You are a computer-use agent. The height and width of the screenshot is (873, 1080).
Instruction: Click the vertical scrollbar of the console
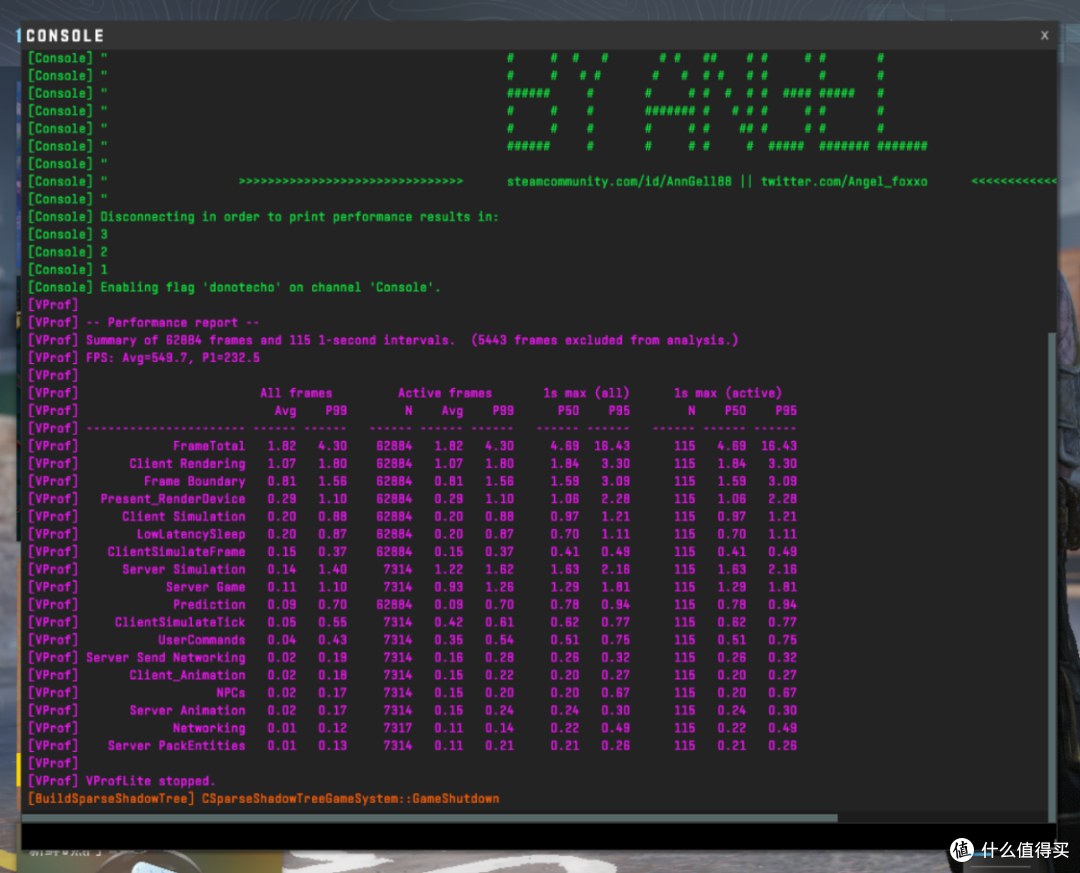1051,575
